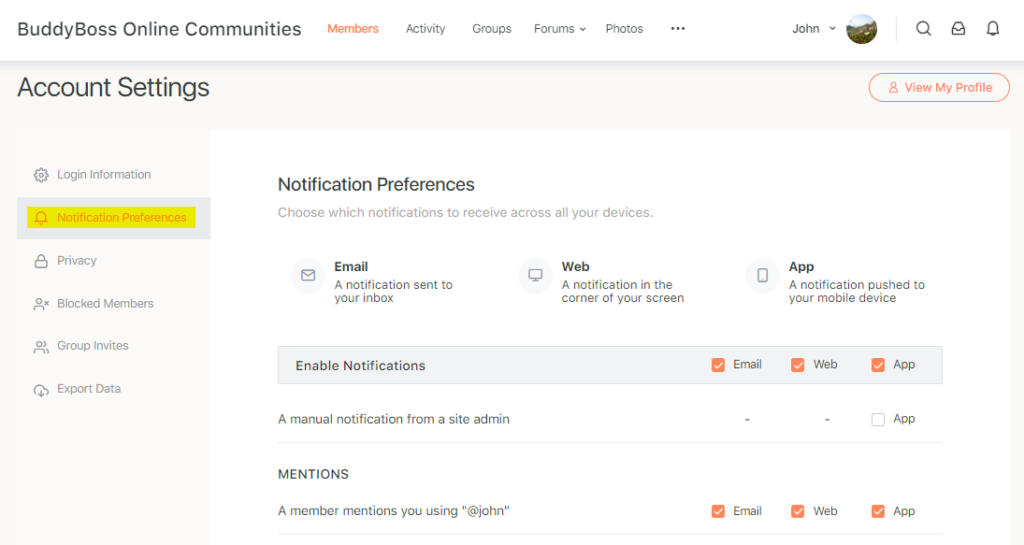Viewport: 1024px width, 545px height.
Task: Open the notifications bell in header
Action: pyautogui.click(x=992, y=29)
